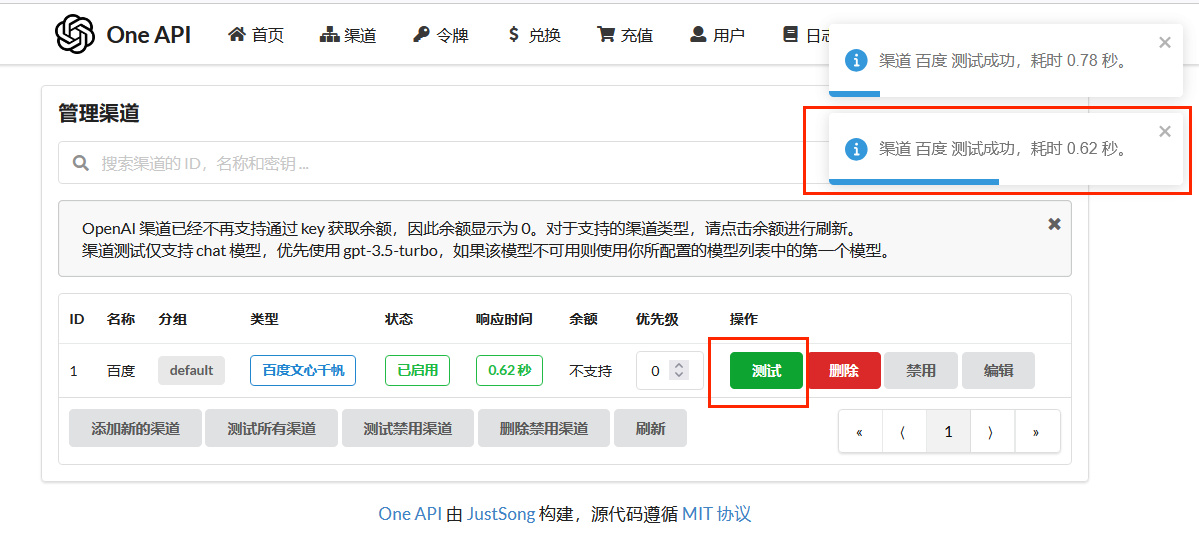Navigate to 兑换 redemption page
The height and width of the screenshot is (538, 1199).
point(534,35)
